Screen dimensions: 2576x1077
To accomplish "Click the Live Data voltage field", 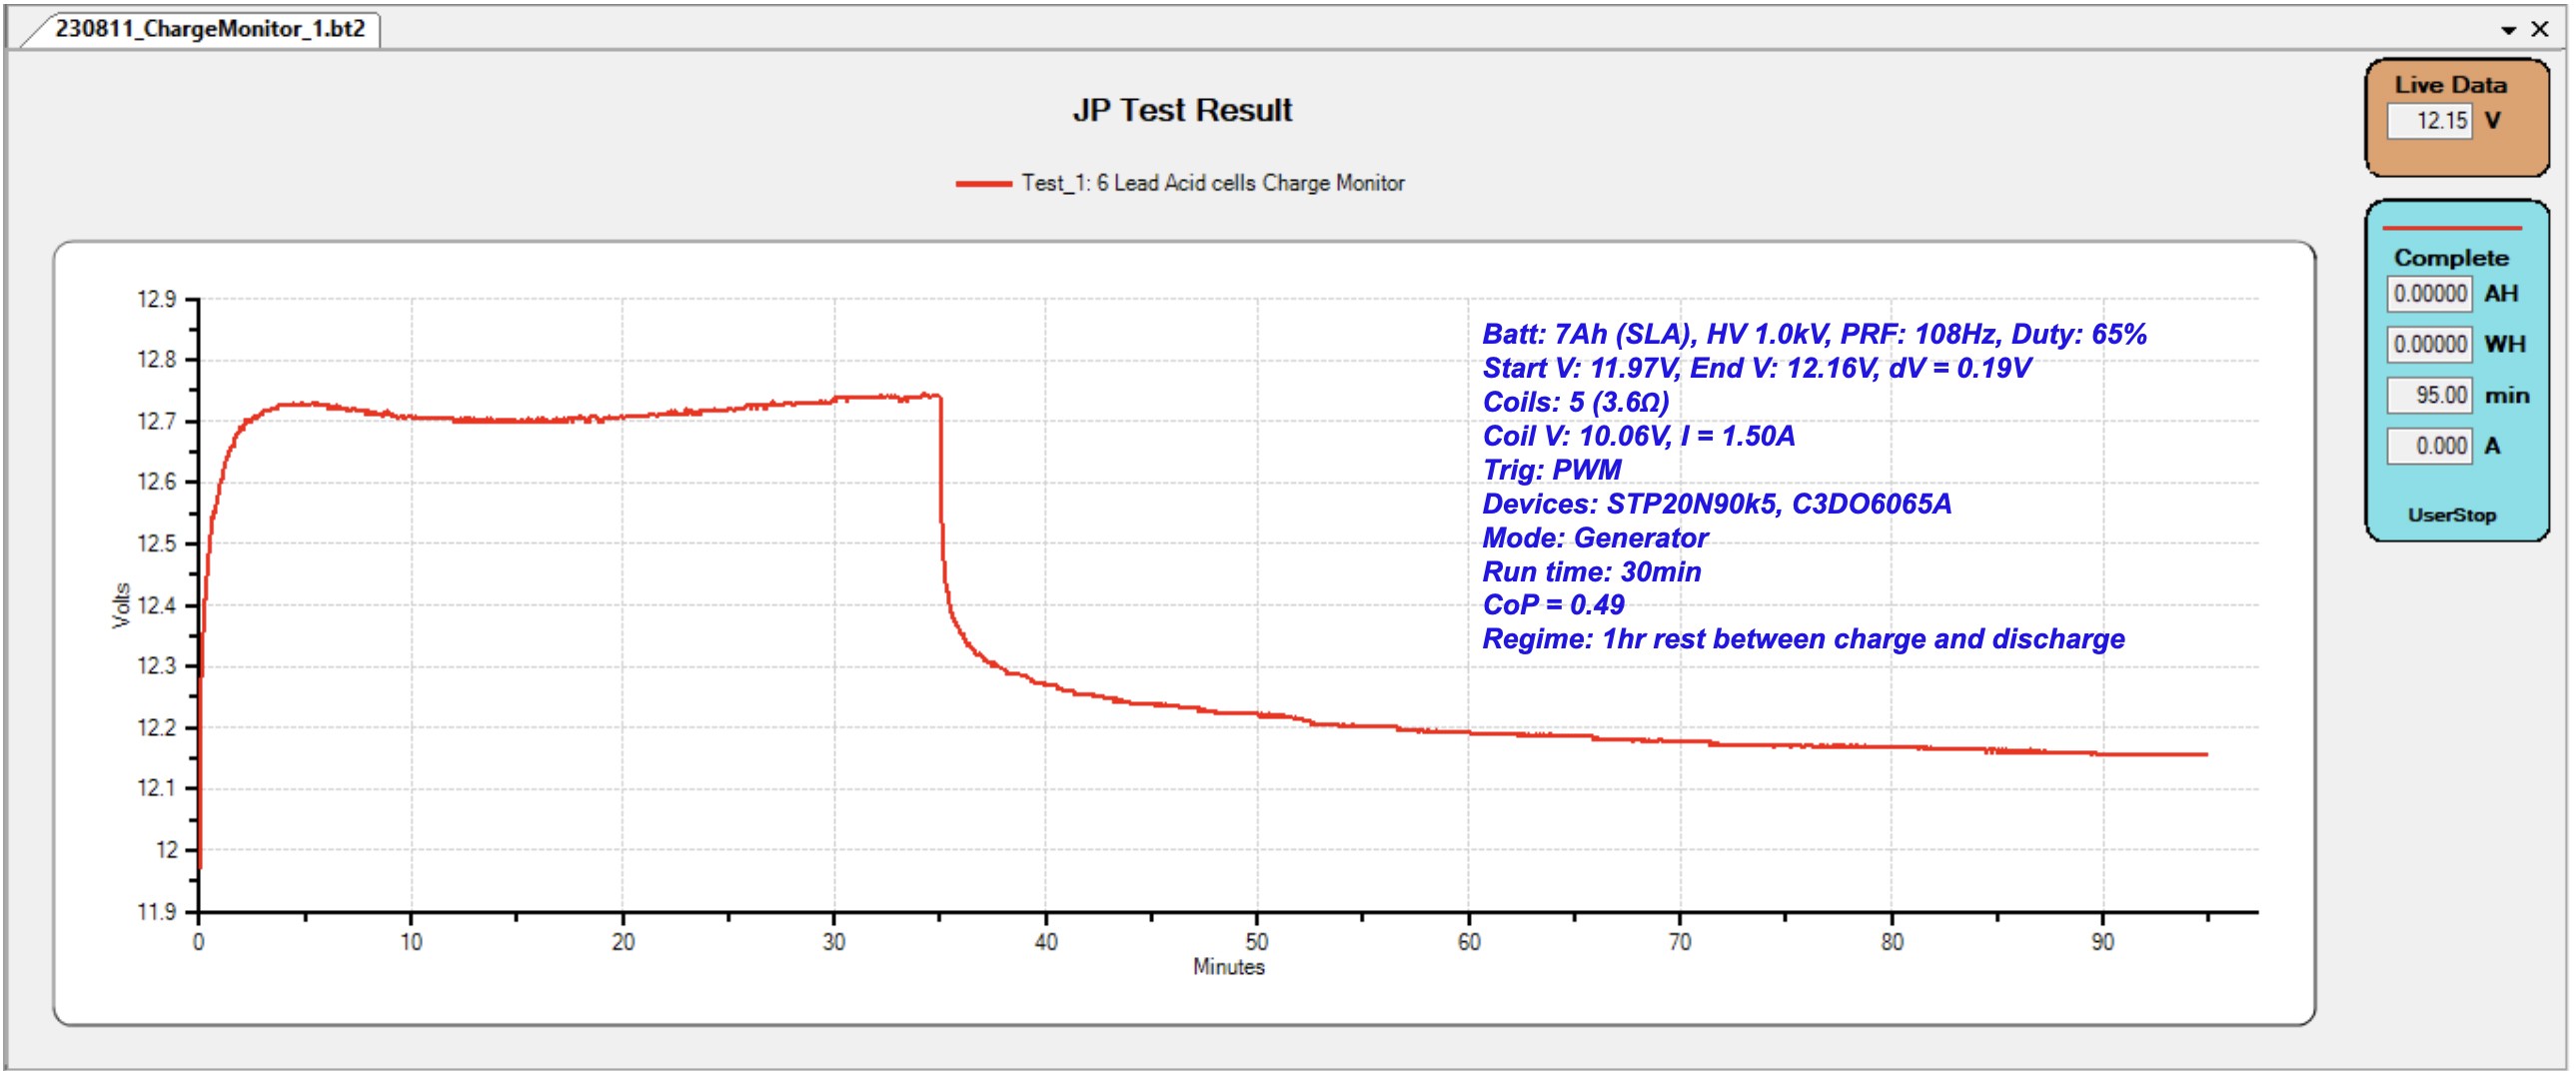I will click(2429, 121).
